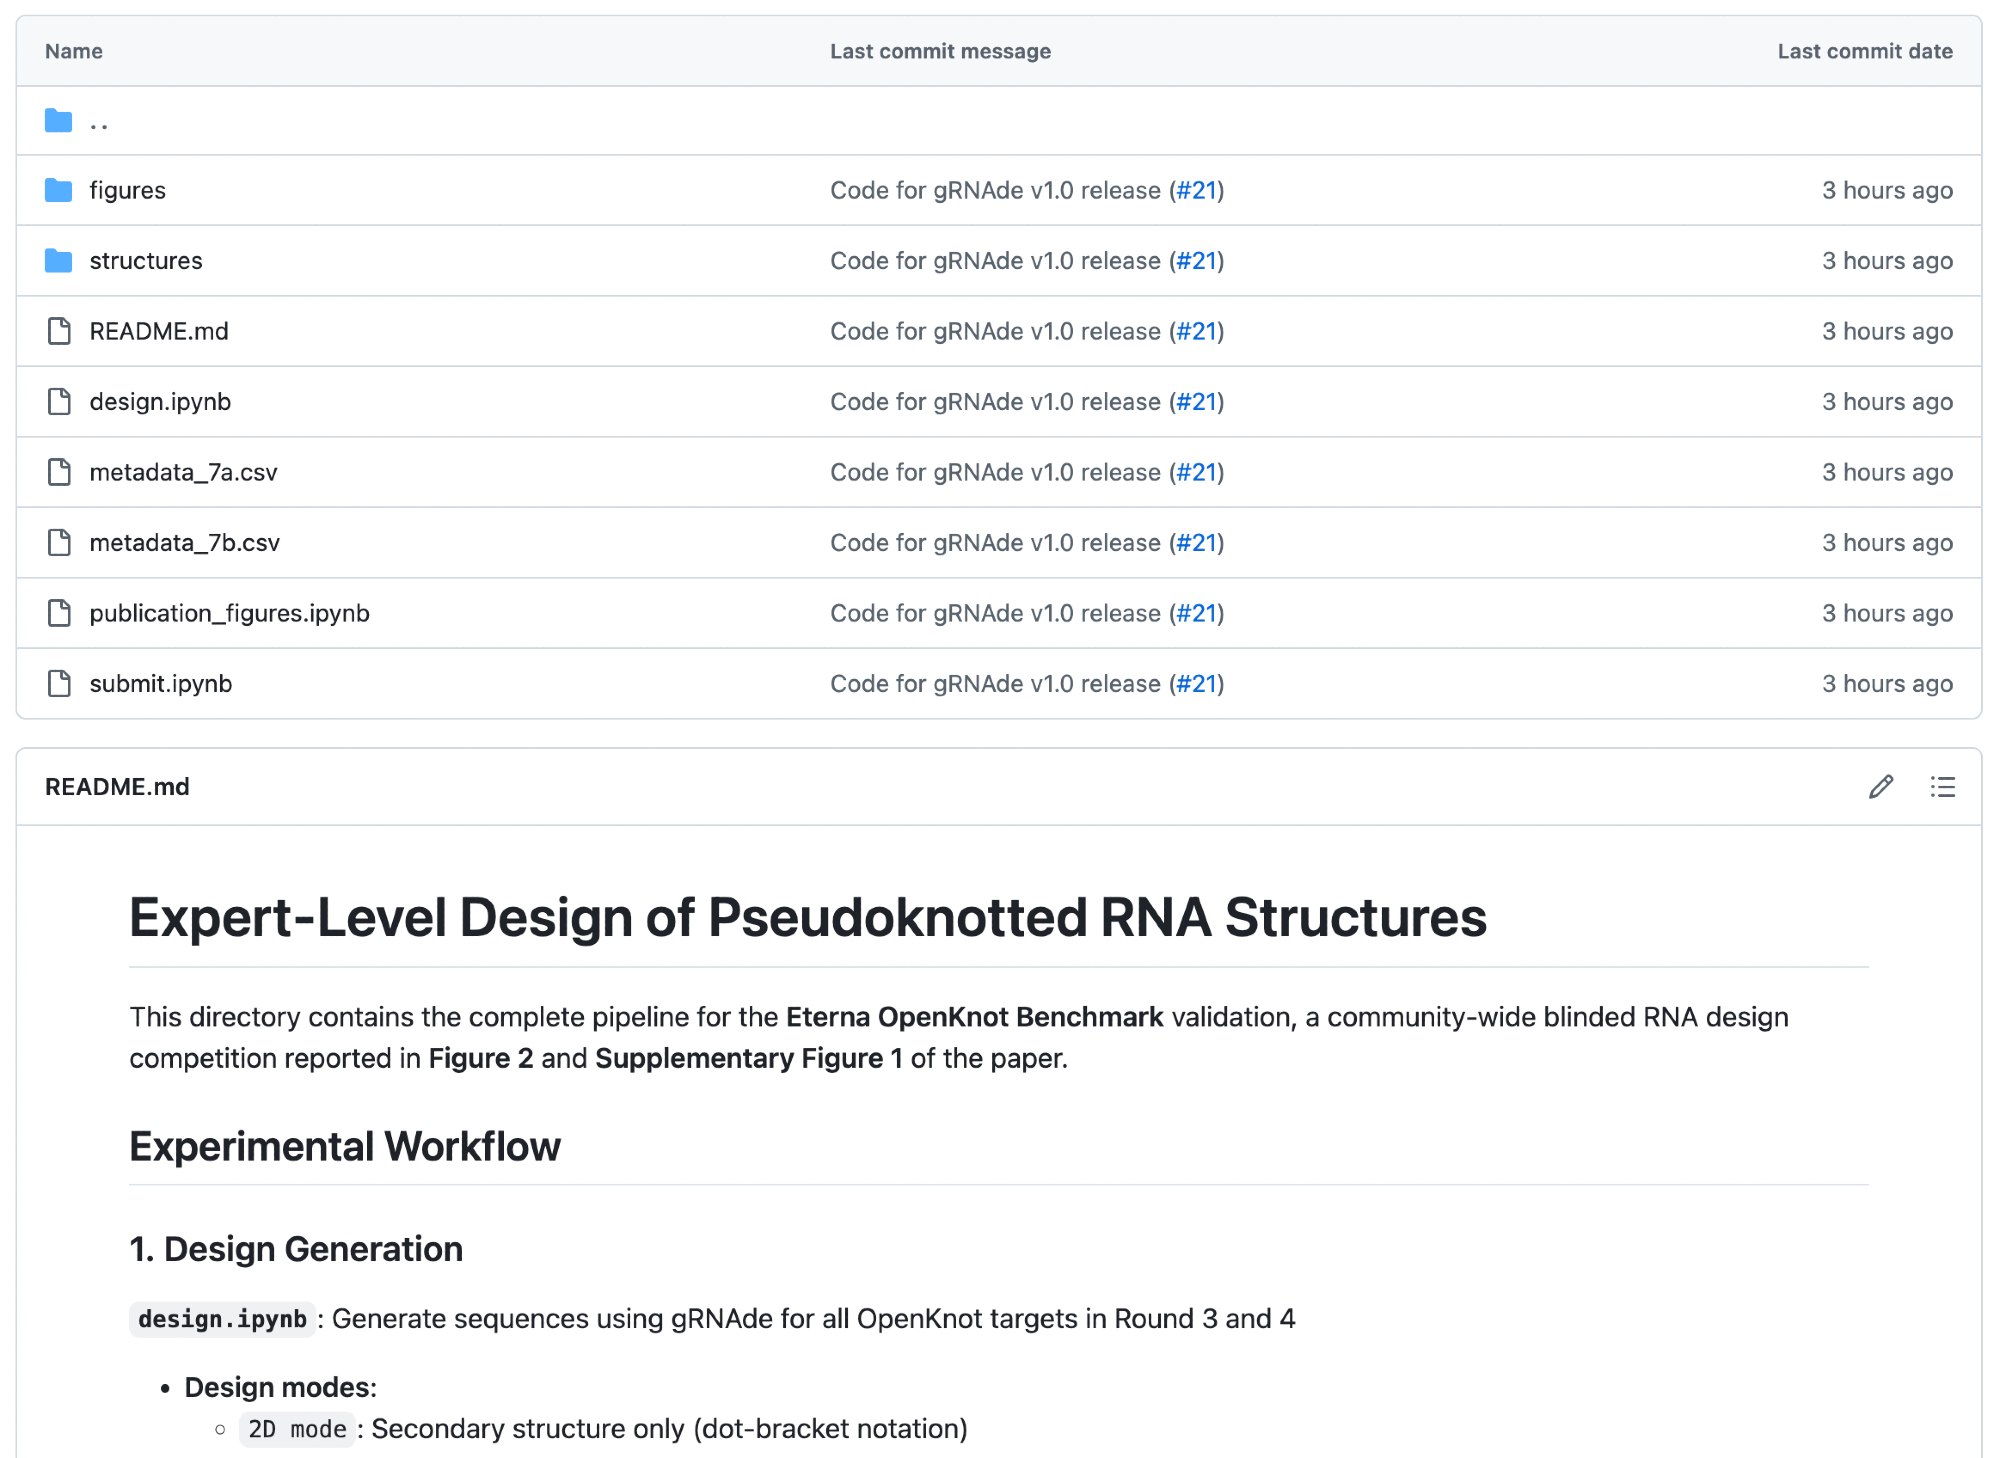Click #21 link in the figures row
This screenshot has height=1458, width=2000.
[1197, 190]
